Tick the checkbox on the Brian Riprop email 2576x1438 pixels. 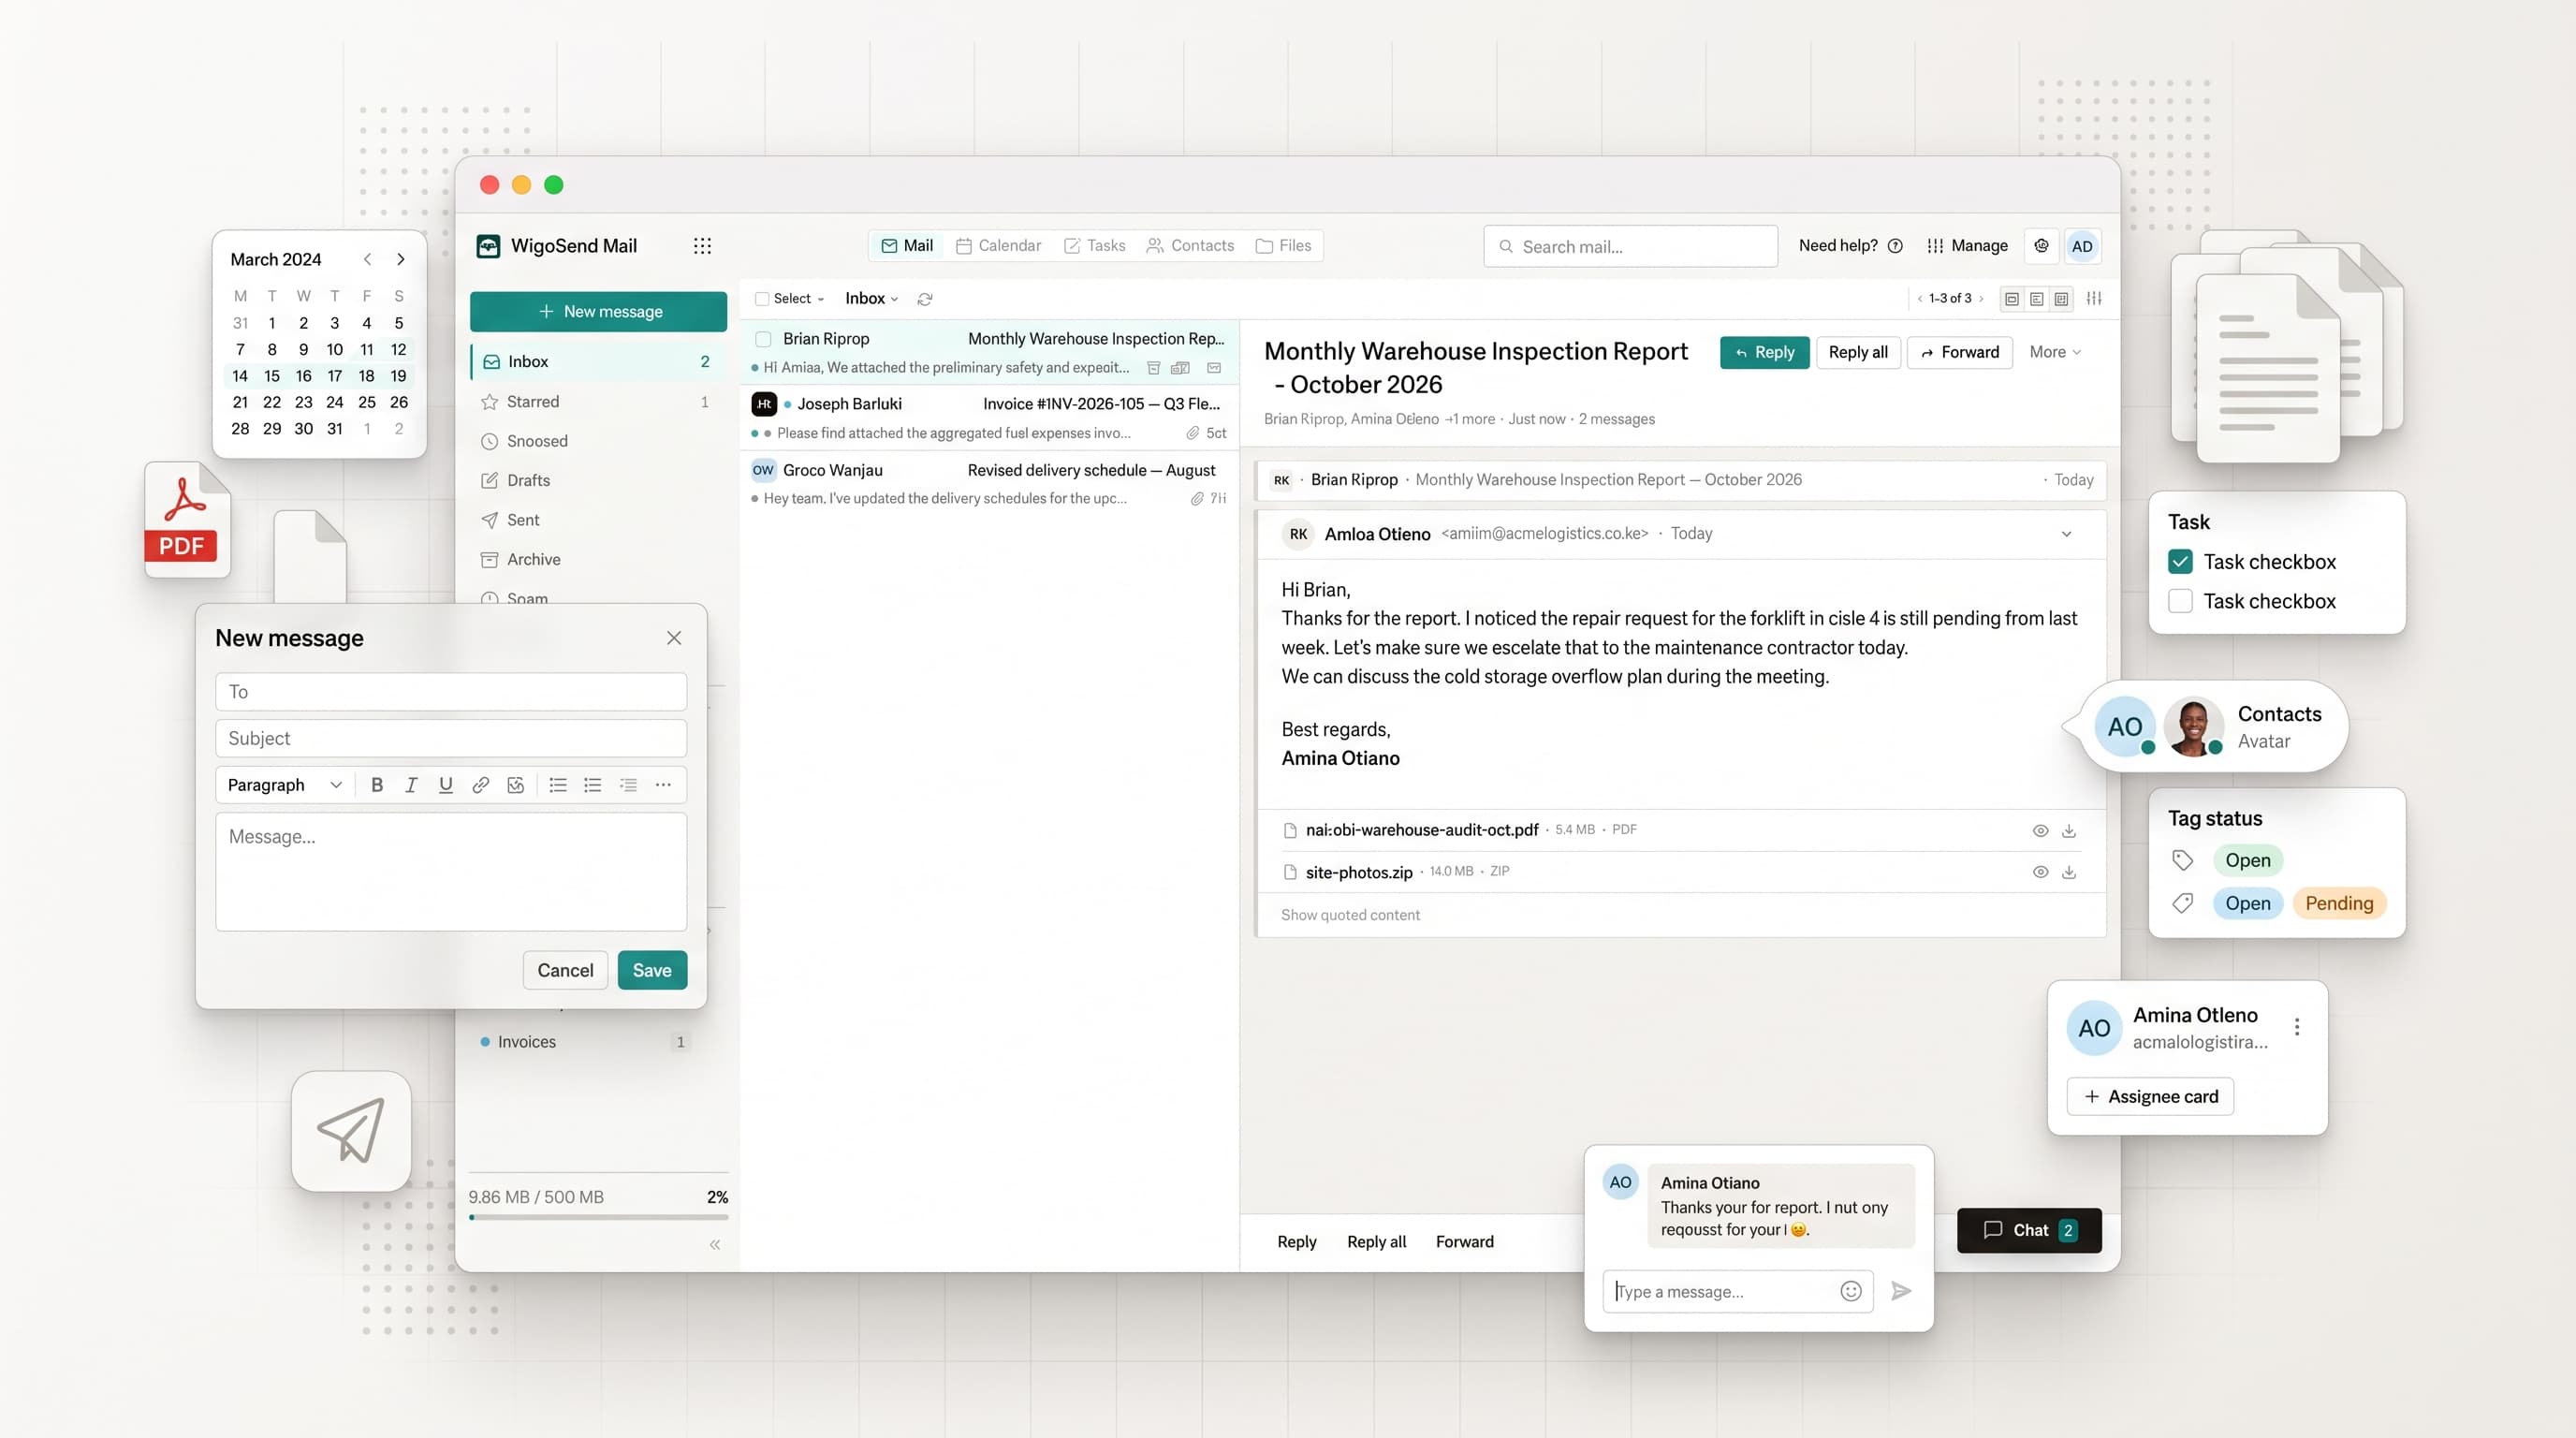(x=763, y=339)
